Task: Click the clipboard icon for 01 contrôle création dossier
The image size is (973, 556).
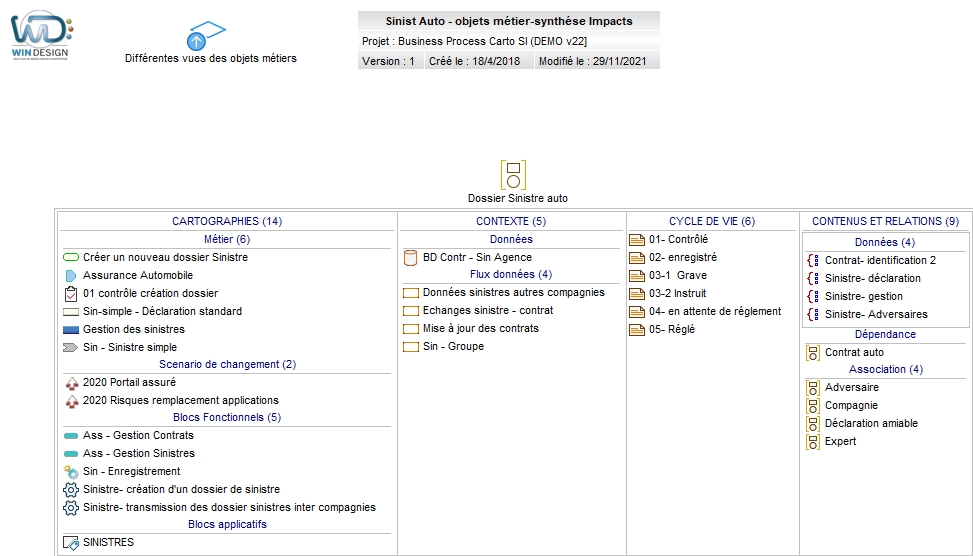Action: coord(71,294)
